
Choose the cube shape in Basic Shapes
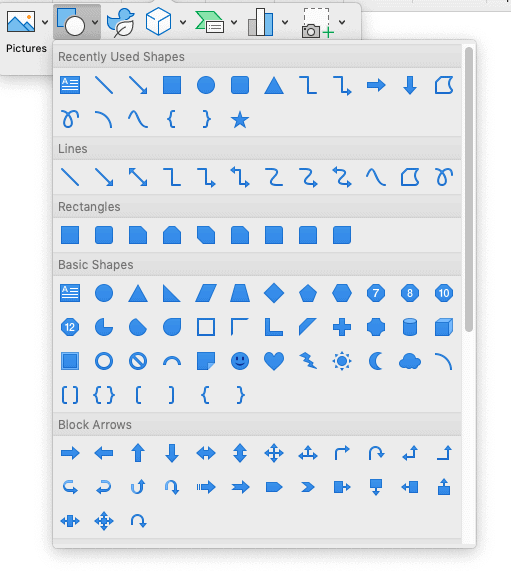444,327
